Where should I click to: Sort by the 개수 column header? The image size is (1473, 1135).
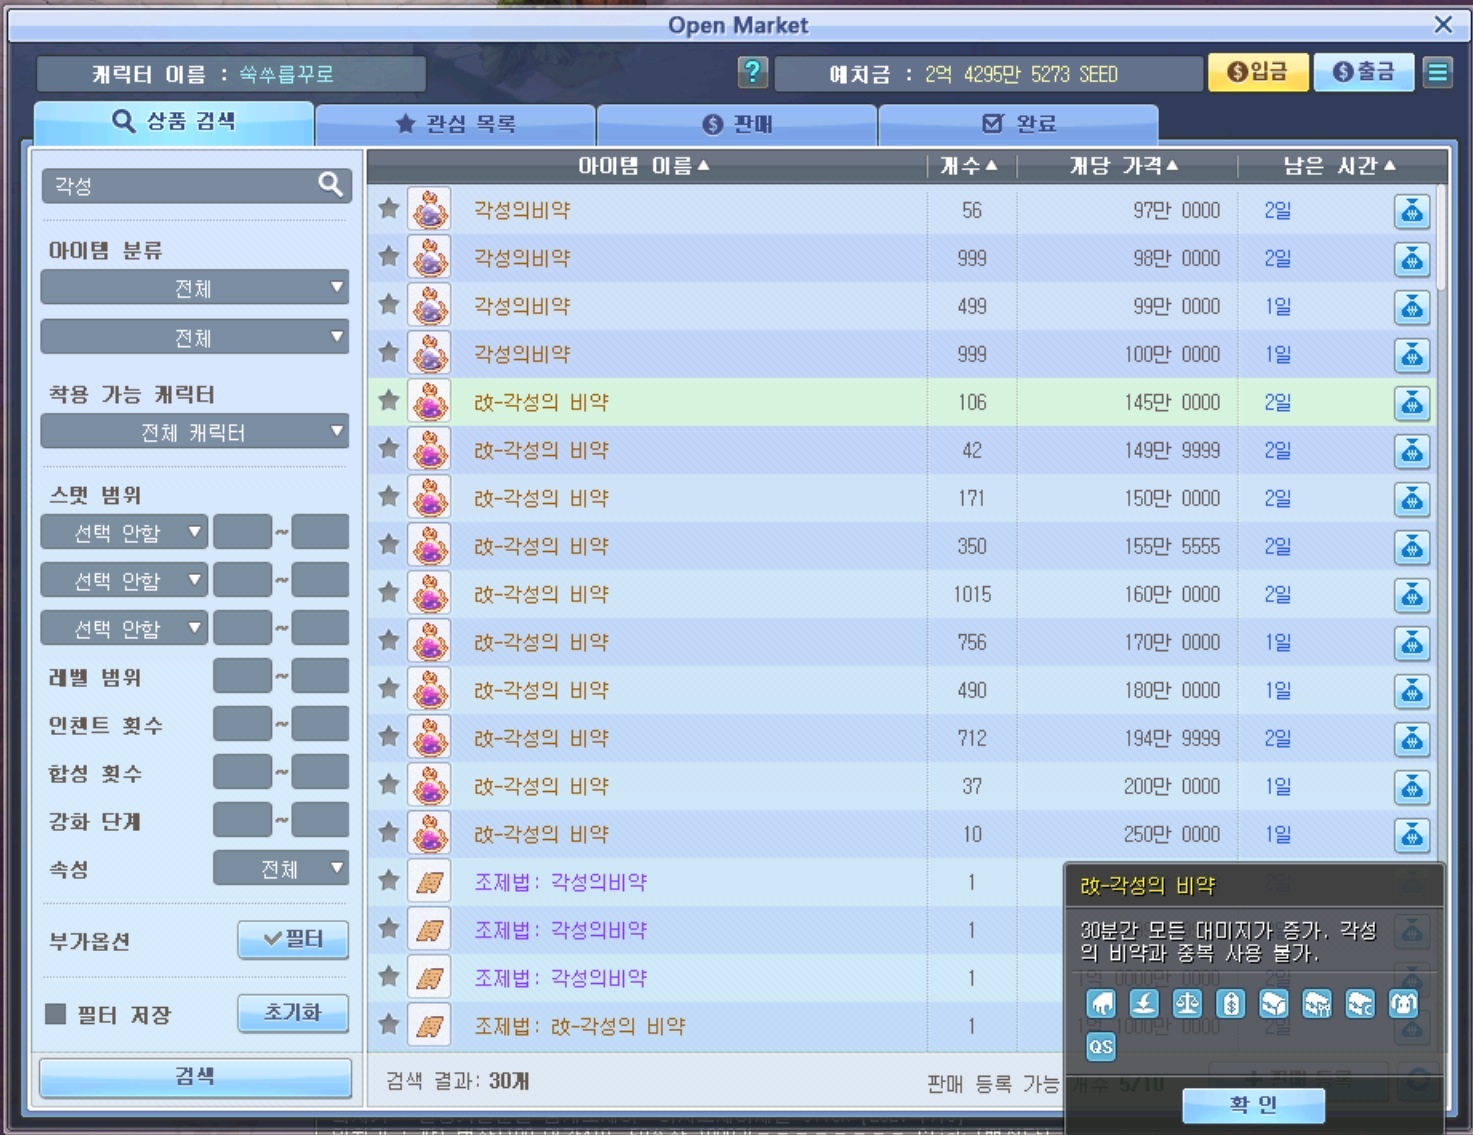pyautogui.click(x=970, y=166)
